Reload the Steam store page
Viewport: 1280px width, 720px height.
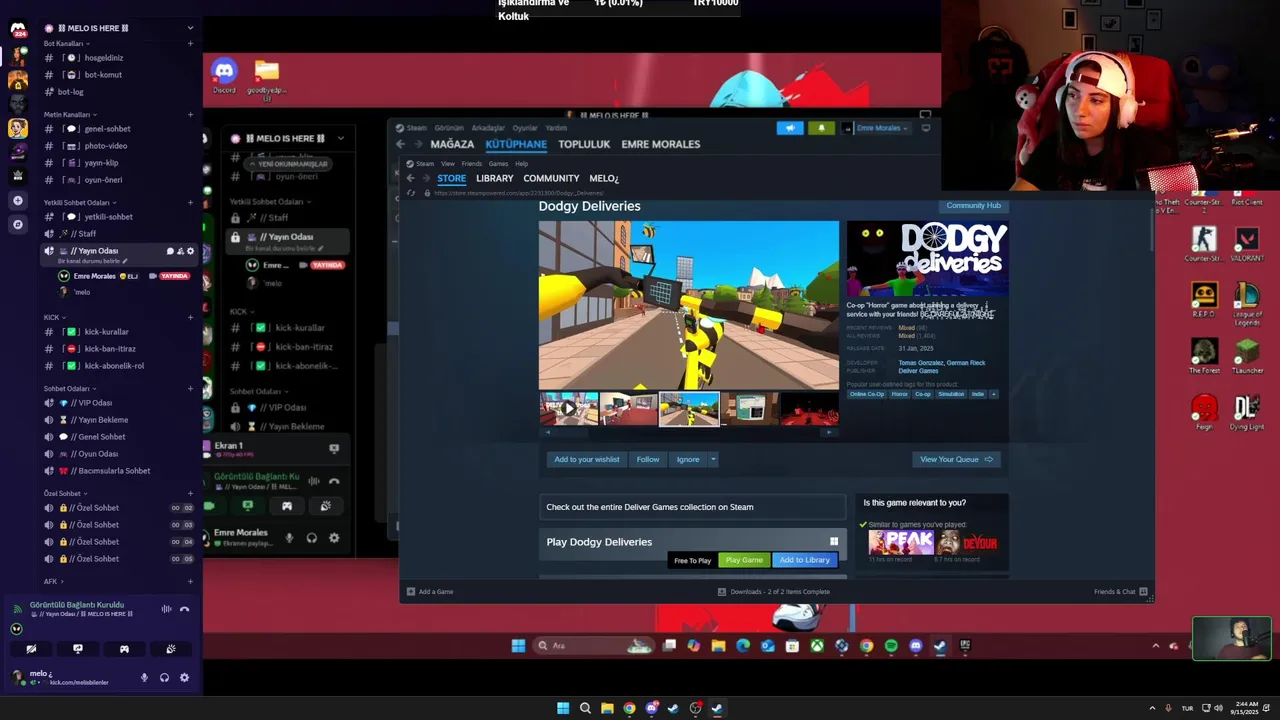coord(410,193)
